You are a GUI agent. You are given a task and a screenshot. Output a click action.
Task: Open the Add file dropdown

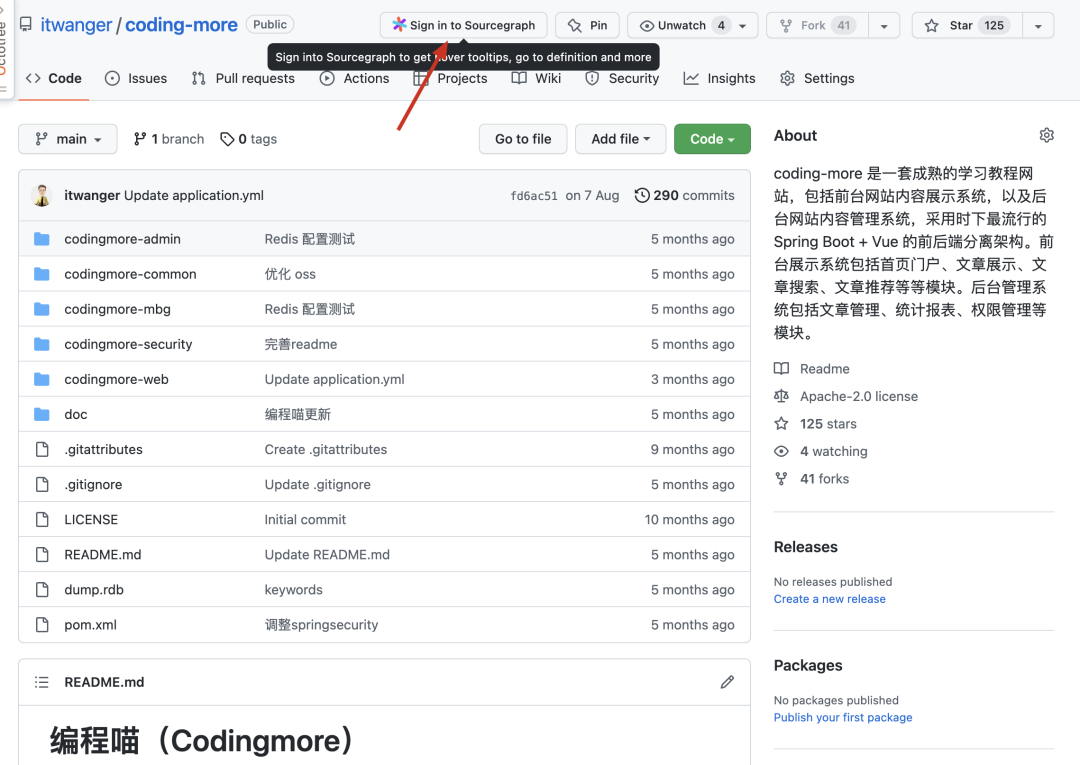click(621, 139)
